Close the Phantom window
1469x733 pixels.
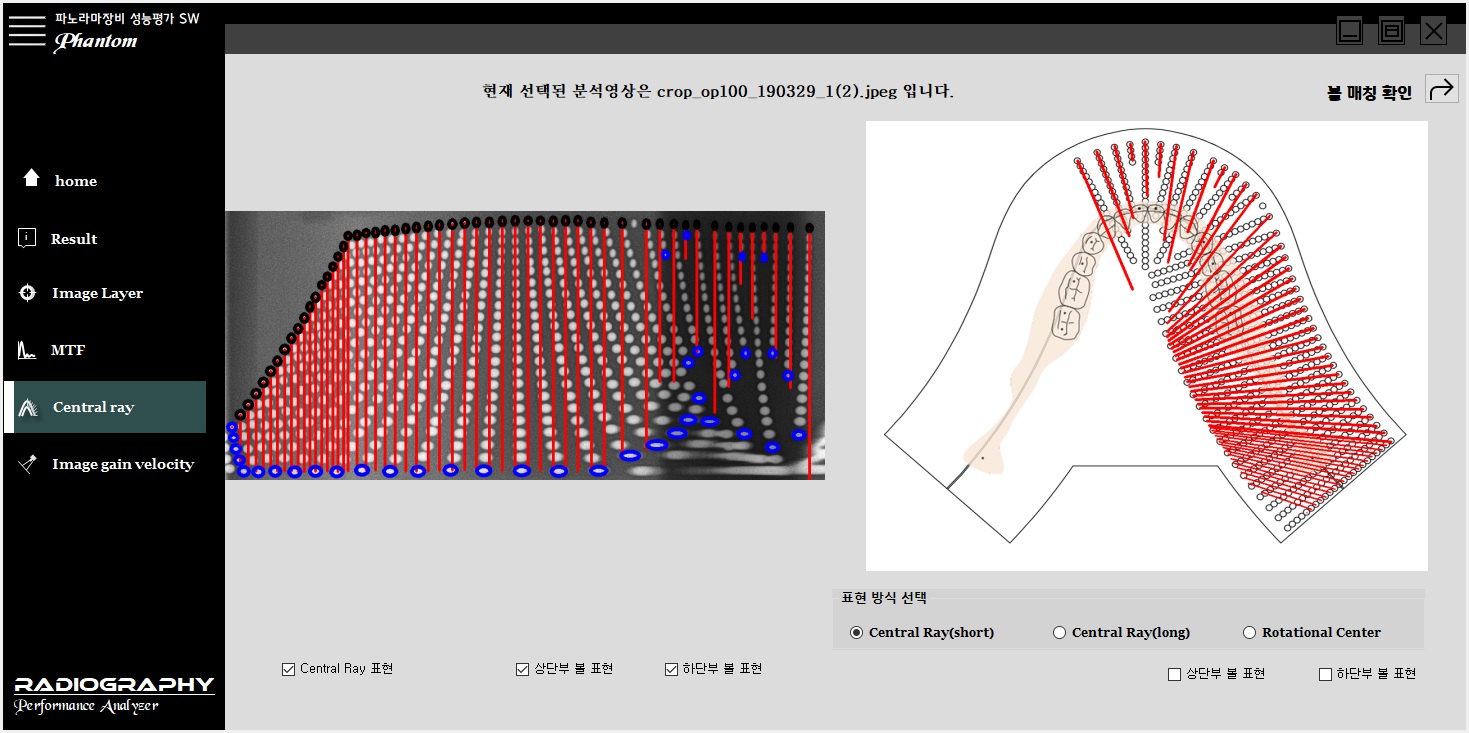[x=1434, y=31]
